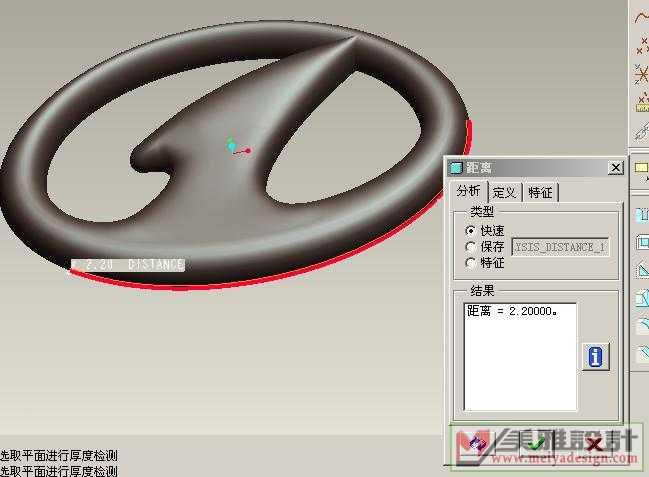Click the 2.20 DISTANCE label on model
The width and height of the screenshot is (649, 477).
[x=128, y=265]
